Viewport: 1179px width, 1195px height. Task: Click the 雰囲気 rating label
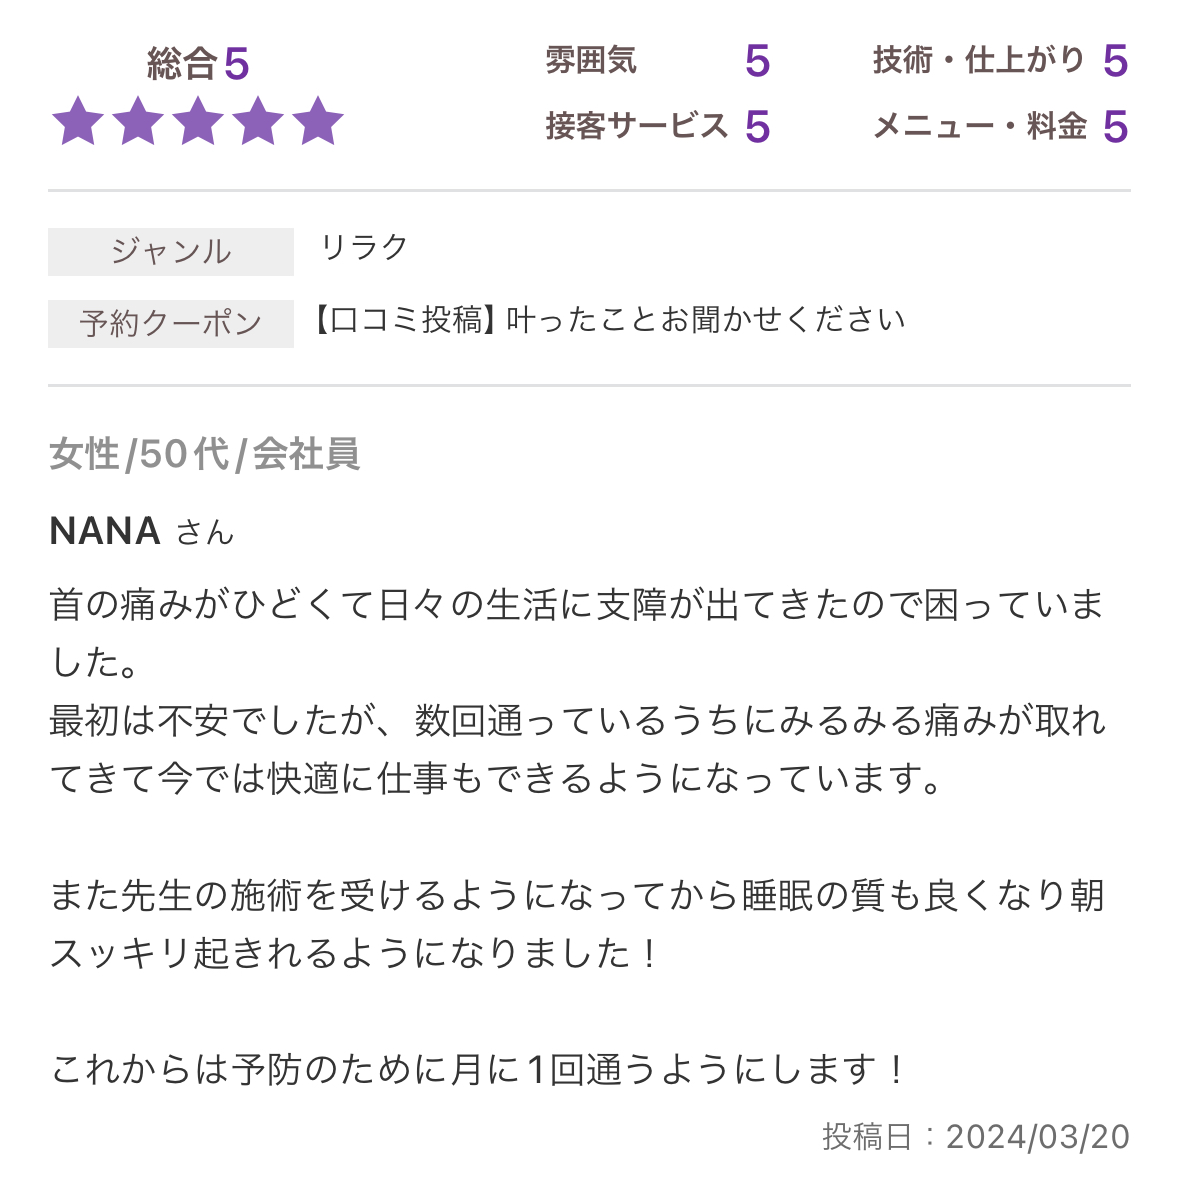(x=591, y=61)
